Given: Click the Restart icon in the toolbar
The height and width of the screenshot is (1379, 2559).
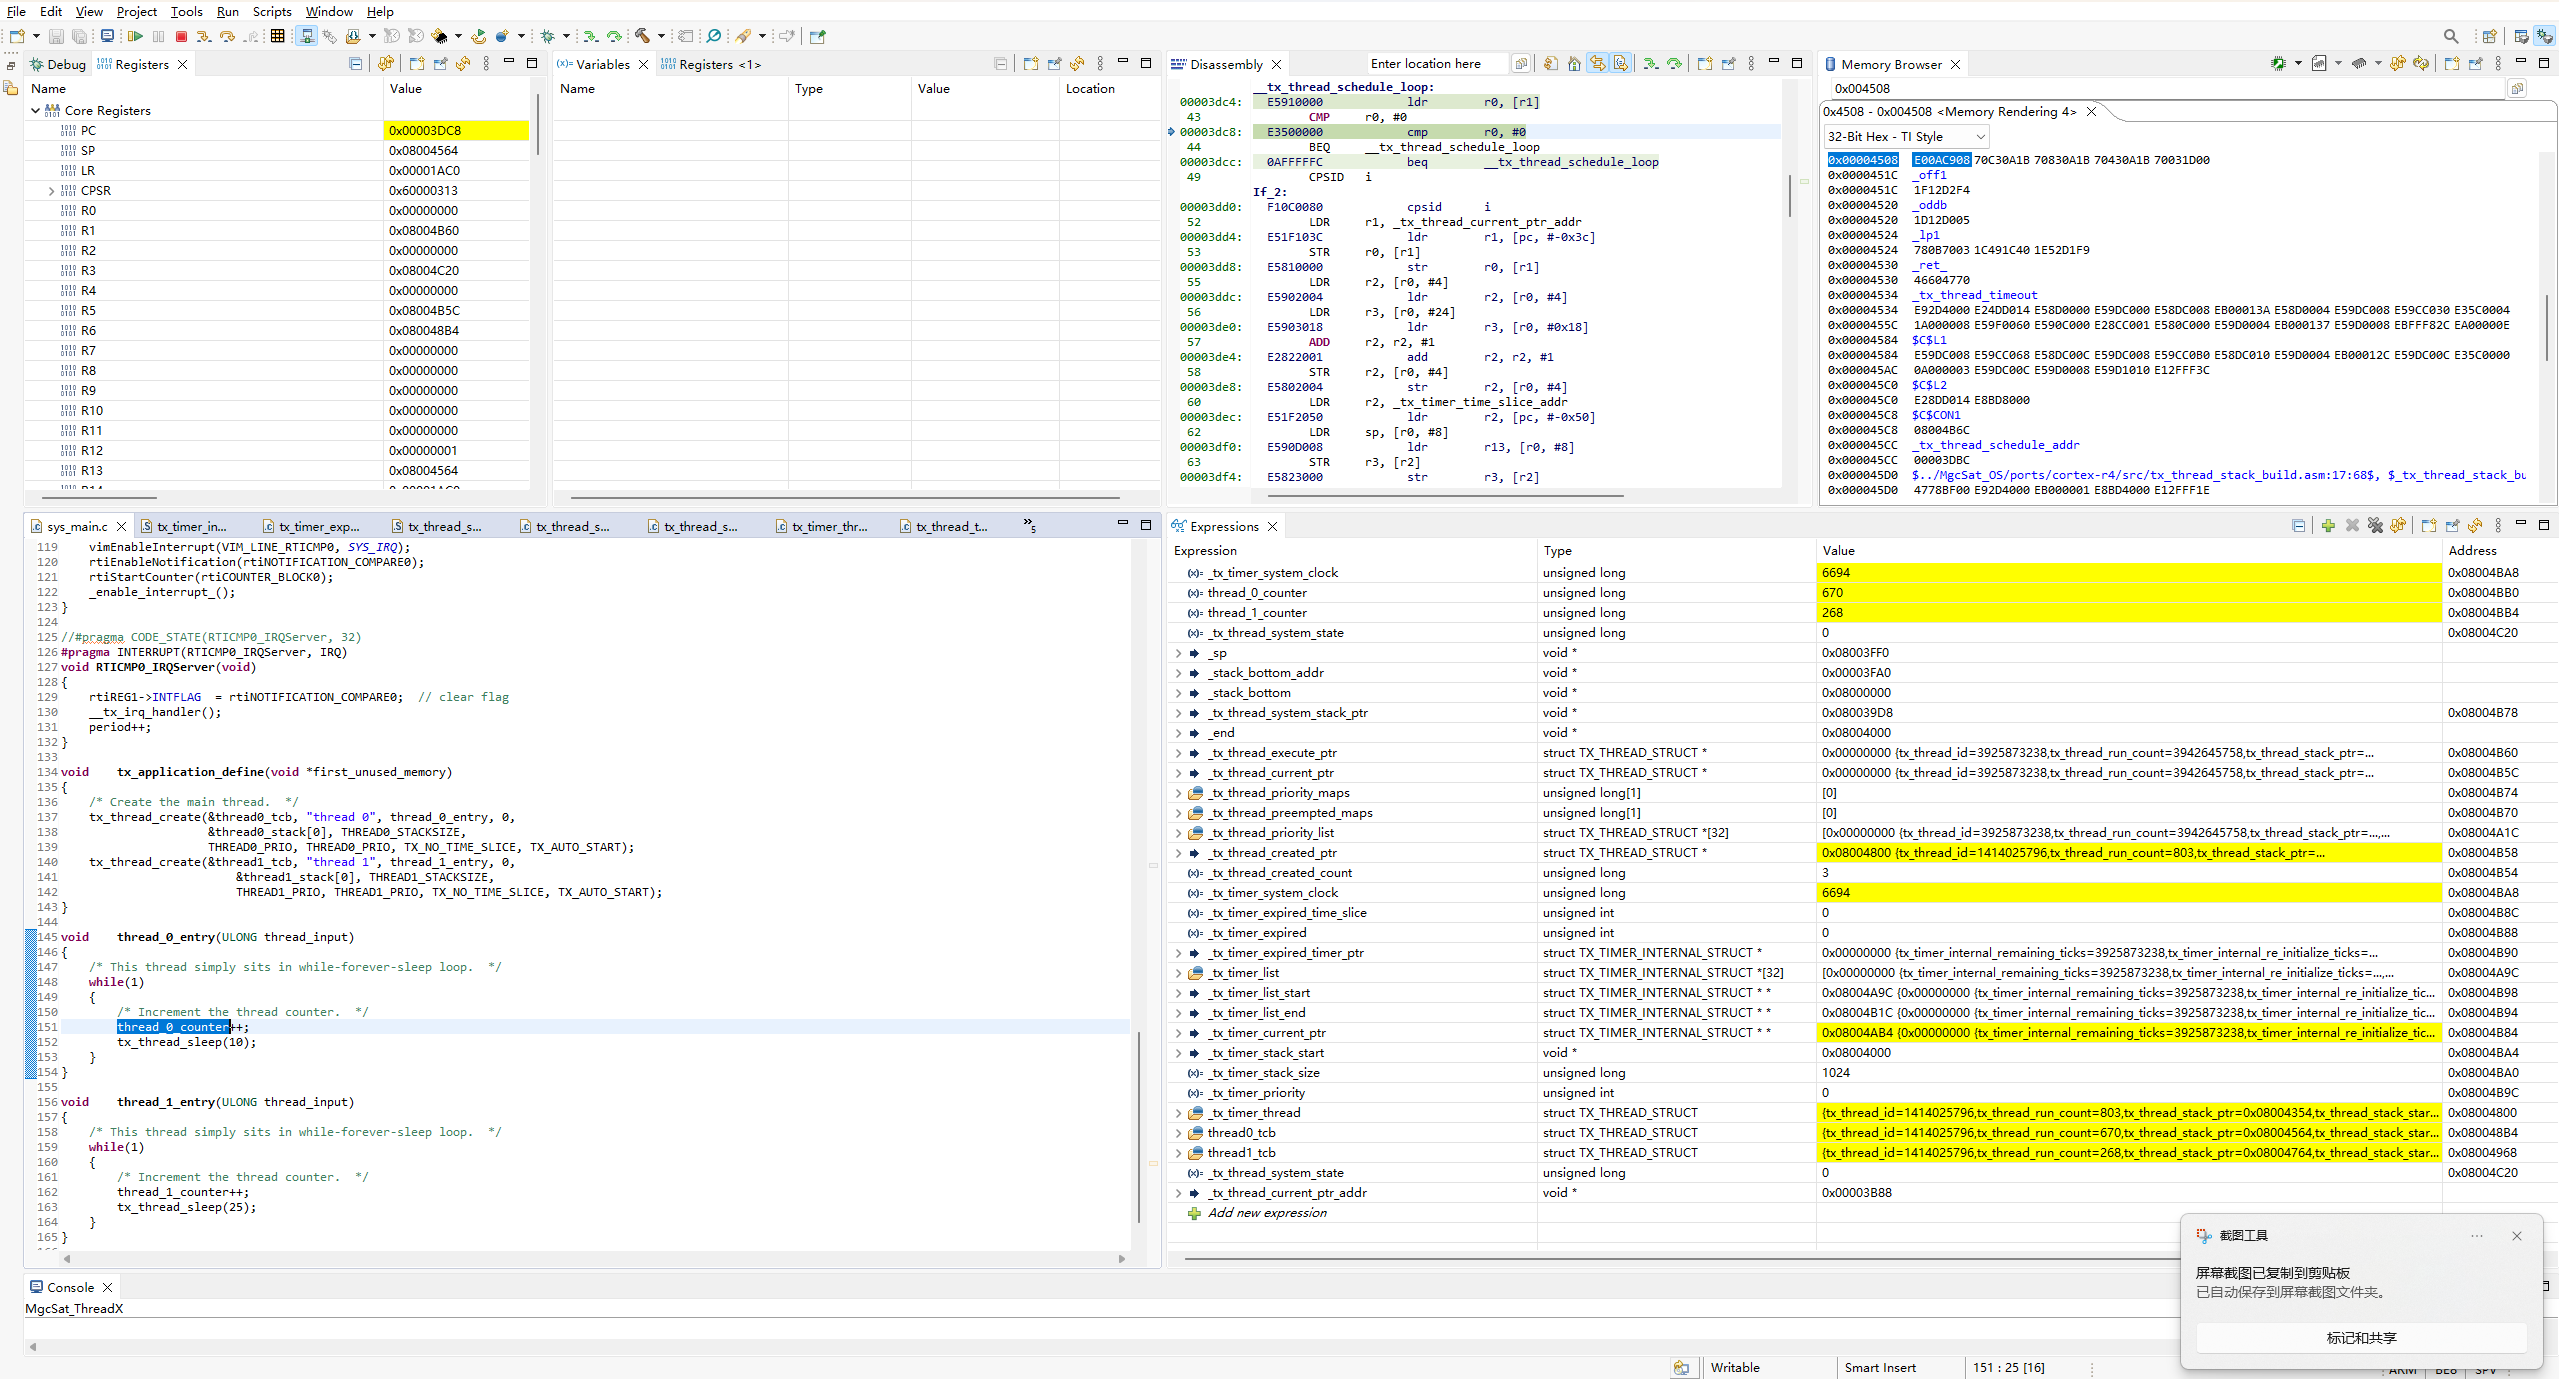Looking at the screenshot, I should 479,36.
